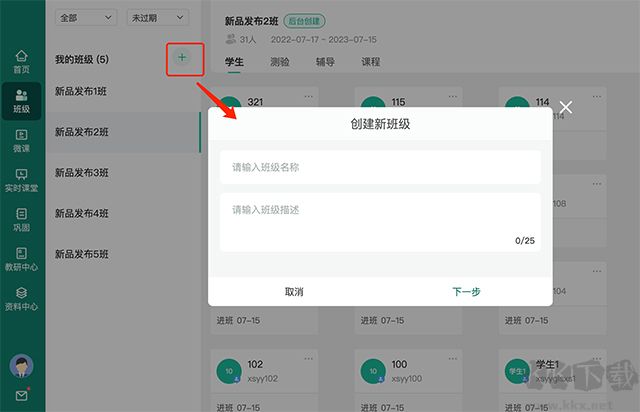Click the 取消 cancel button
Screen dimensions: 640x412
(x=294, y=292)
